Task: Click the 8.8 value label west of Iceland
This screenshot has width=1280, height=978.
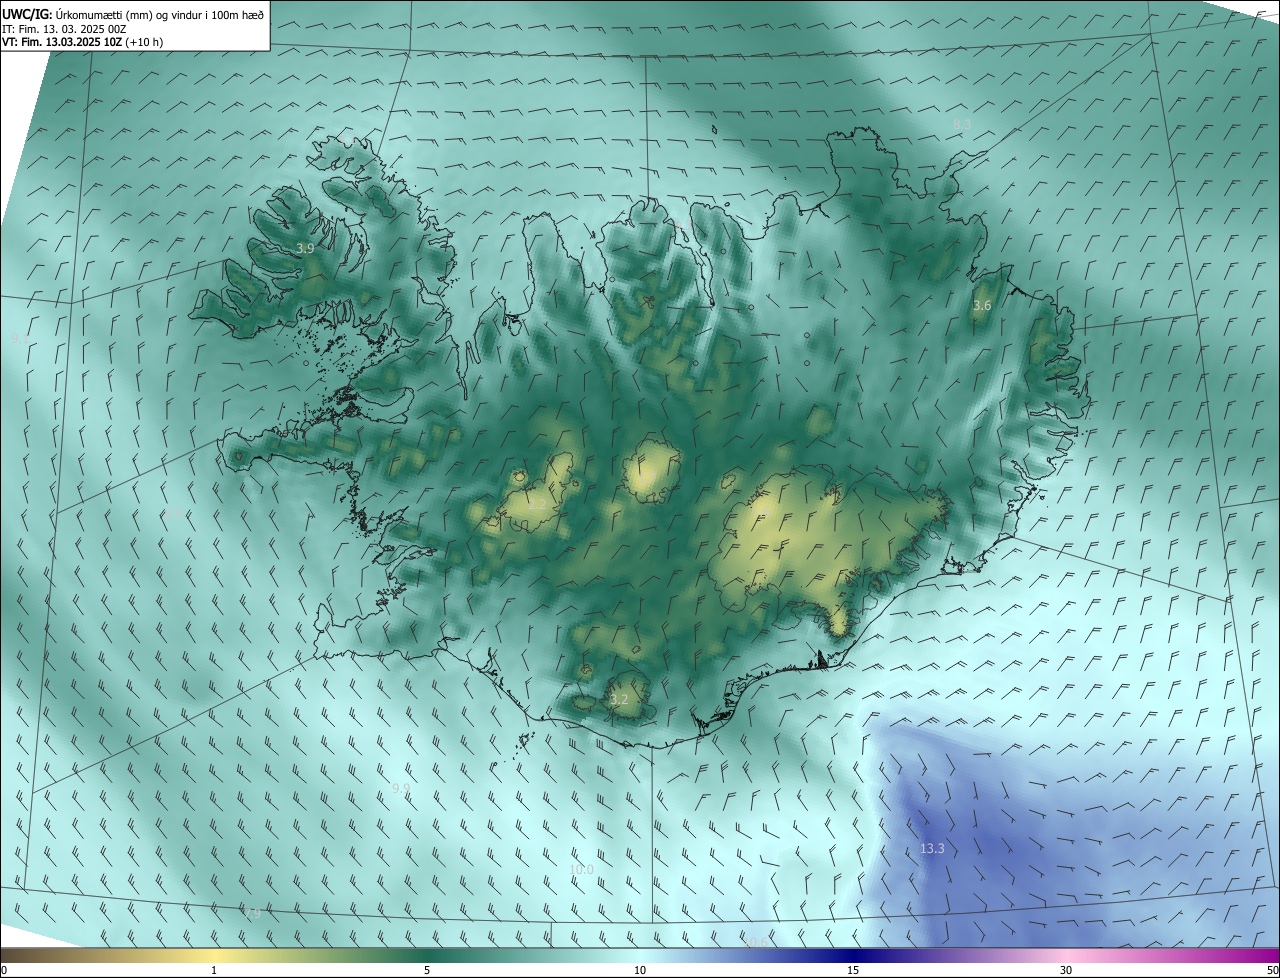Action: (x=174, y=513)
